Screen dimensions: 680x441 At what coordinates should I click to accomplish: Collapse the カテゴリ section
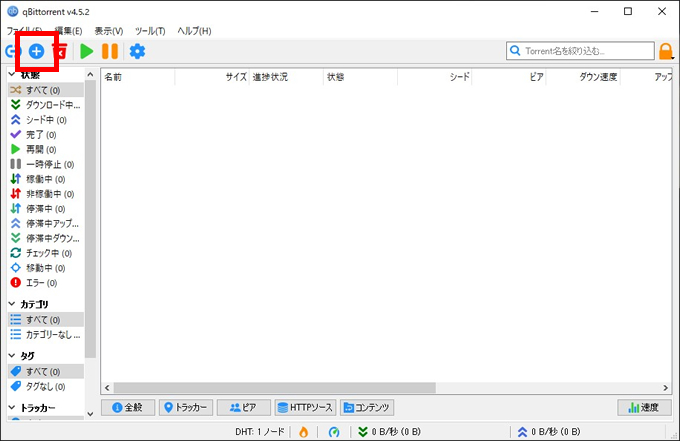tap(12, 304)
